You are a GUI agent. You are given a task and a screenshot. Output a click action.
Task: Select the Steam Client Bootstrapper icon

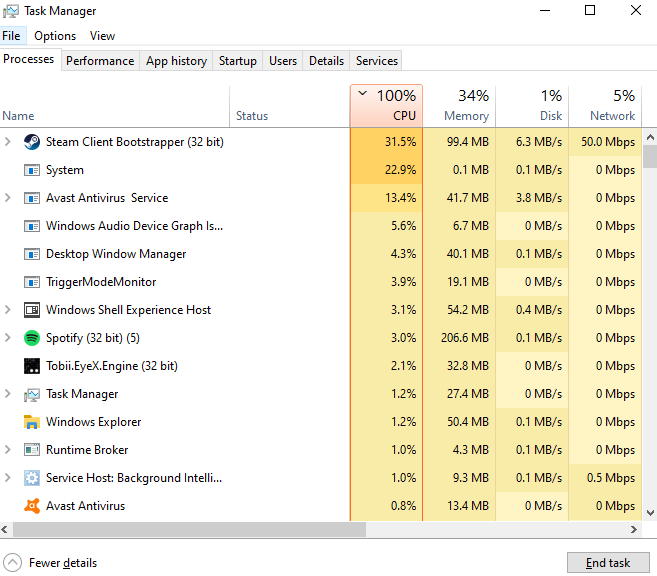pyautogui.click(x=32, y=142)
